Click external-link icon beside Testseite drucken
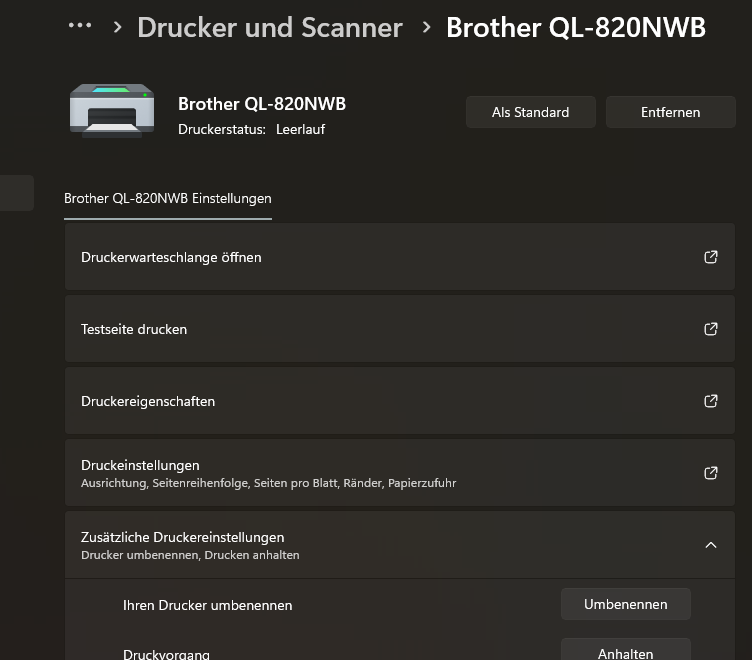The width and height of the screenshot is (752, 660). click(x=711, y=329)
